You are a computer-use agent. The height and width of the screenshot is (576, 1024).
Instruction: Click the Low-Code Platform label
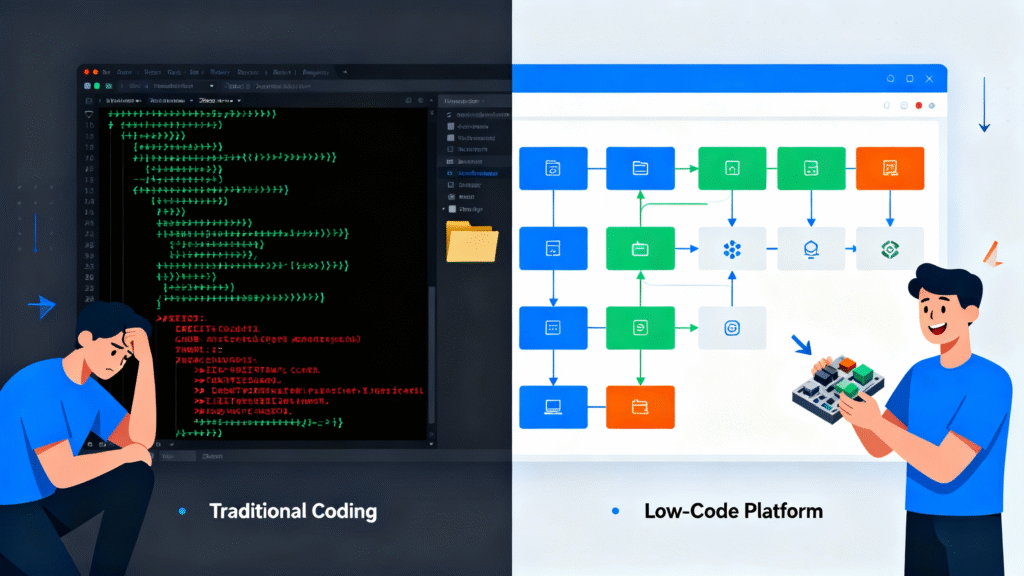tap(734, 511)
